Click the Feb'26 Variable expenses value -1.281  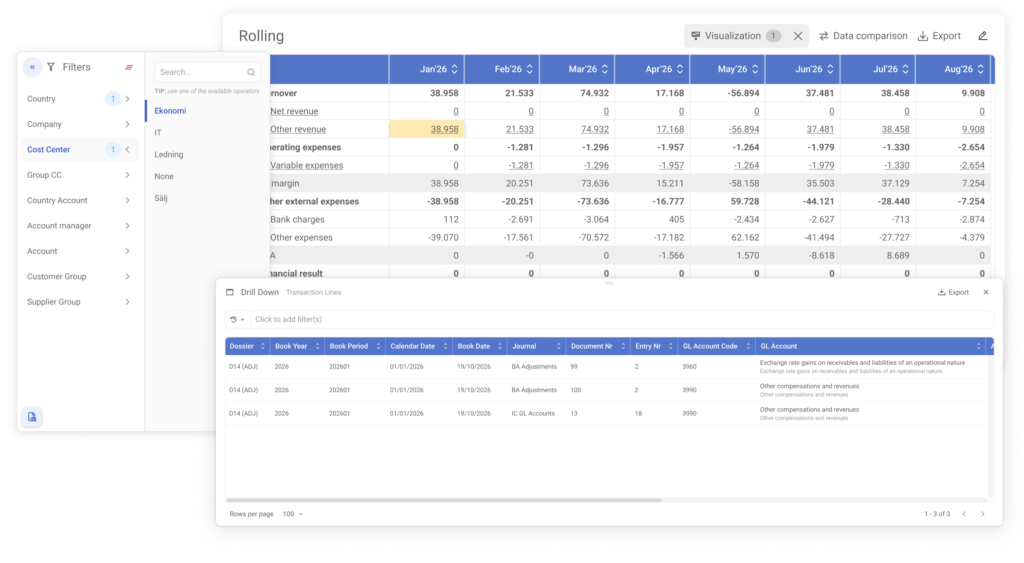pos(520,165)
